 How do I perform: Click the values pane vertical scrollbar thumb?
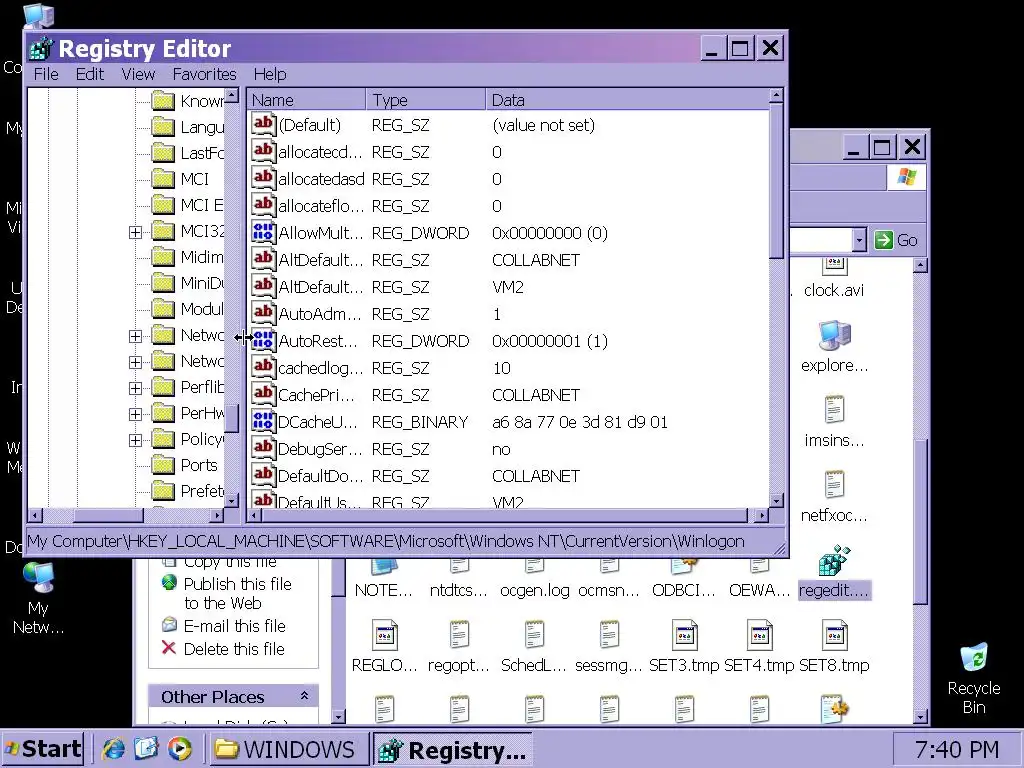tap(776, 183)
